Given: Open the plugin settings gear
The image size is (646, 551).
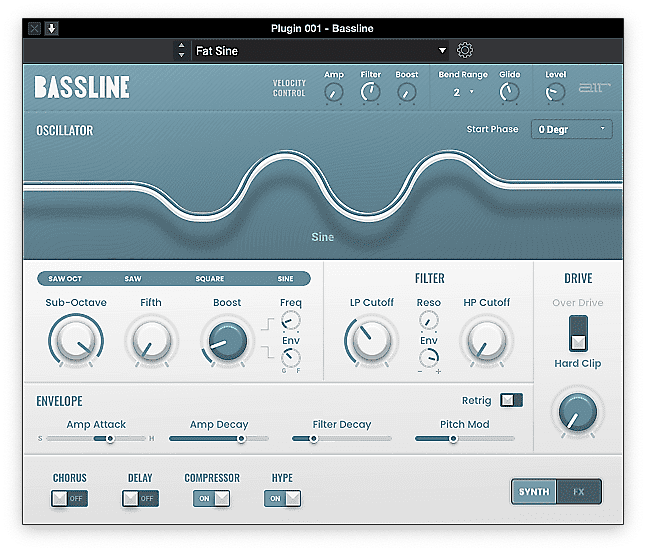Looking at the screenshot, I should pos(465,50).
